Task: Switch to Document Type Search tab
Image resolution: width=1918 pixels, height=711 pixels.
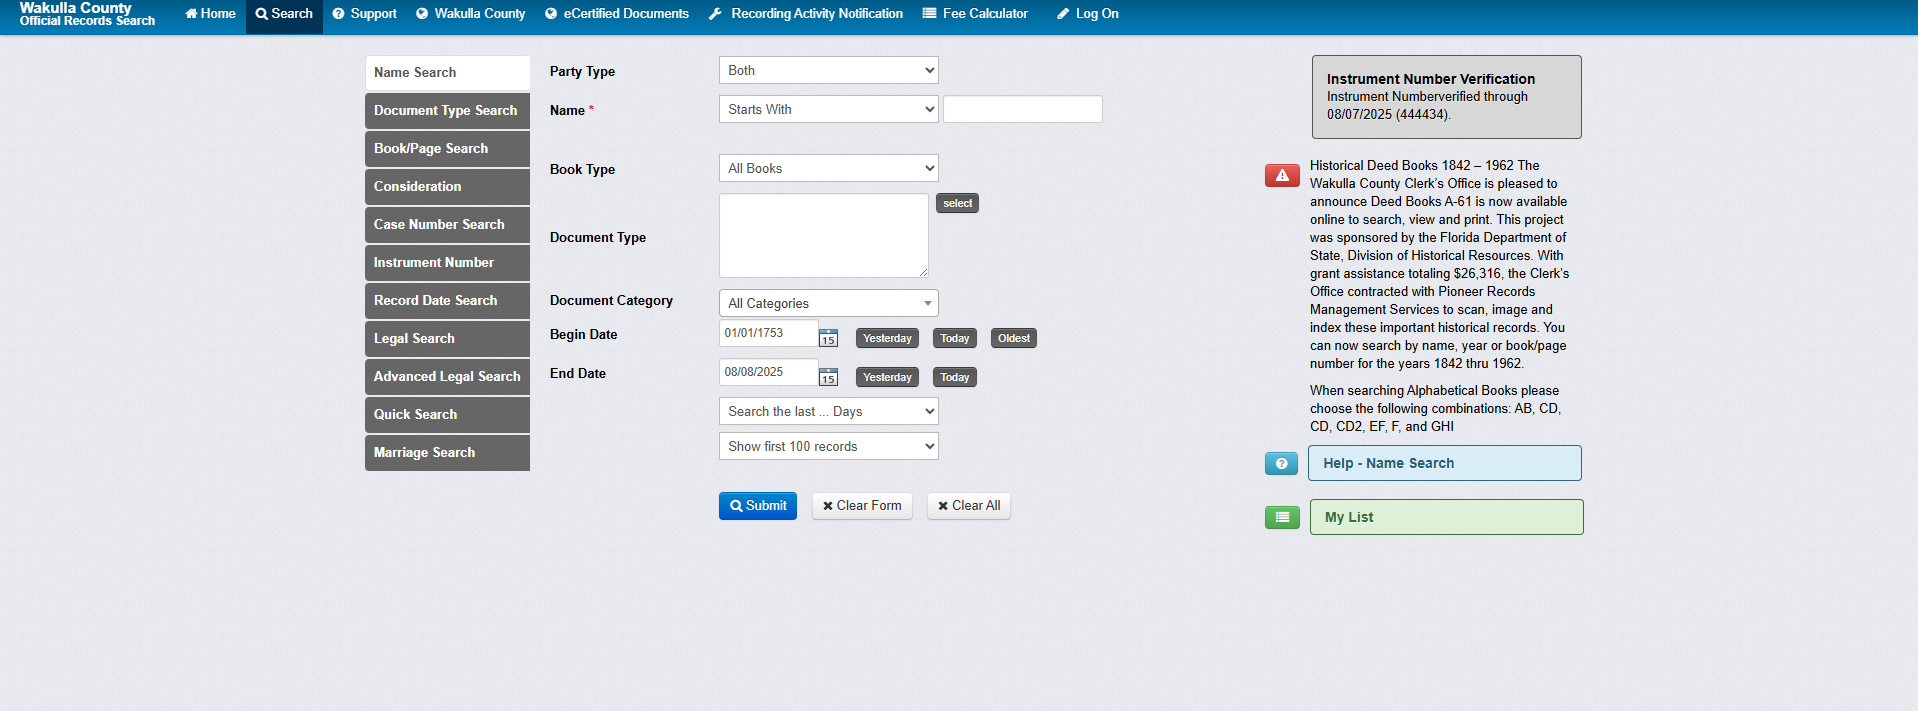Action: coord(446,111)
